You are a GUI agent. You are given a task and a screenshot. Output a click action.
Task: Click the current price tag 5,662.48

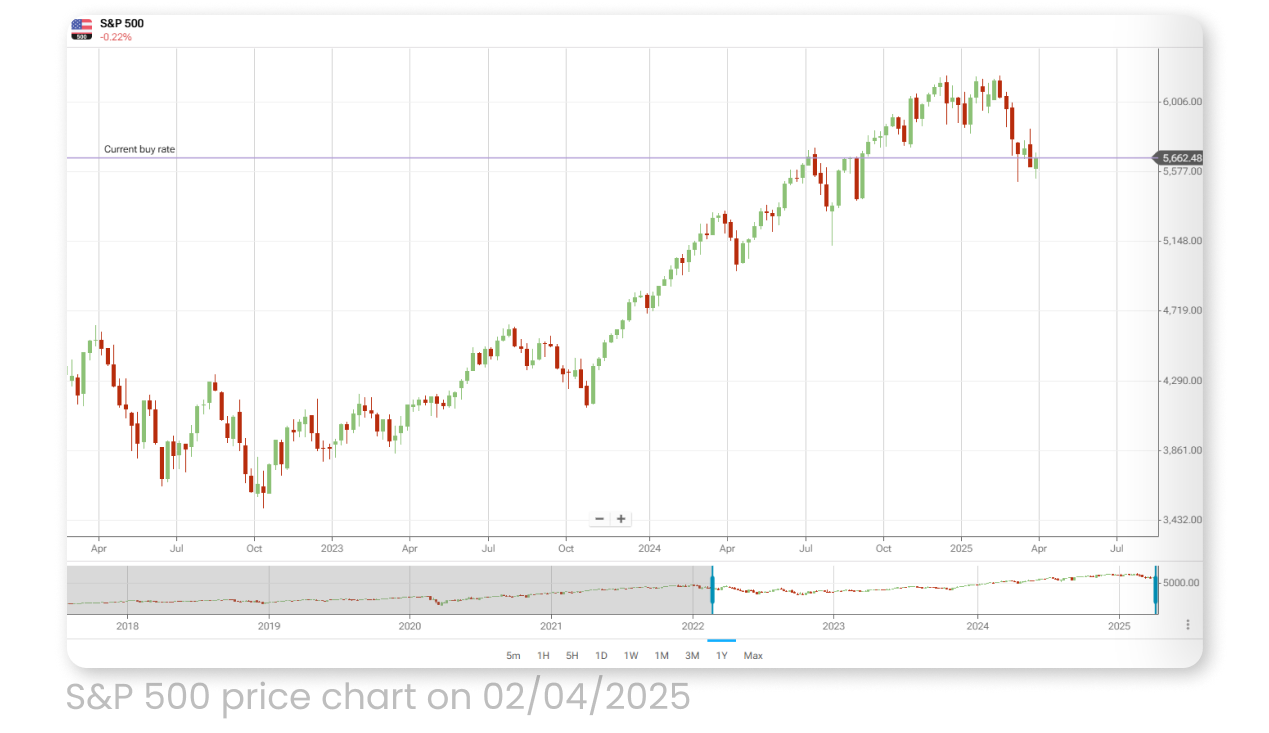tap(1180, 157)
